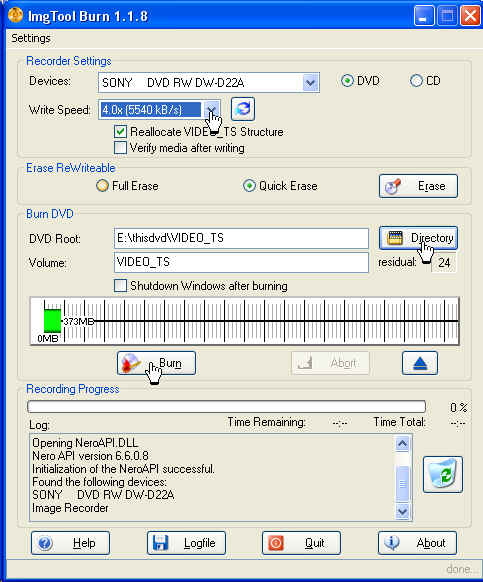Click the Erase disc button
The image size is (483, 582).
click(x=418, y=186)
